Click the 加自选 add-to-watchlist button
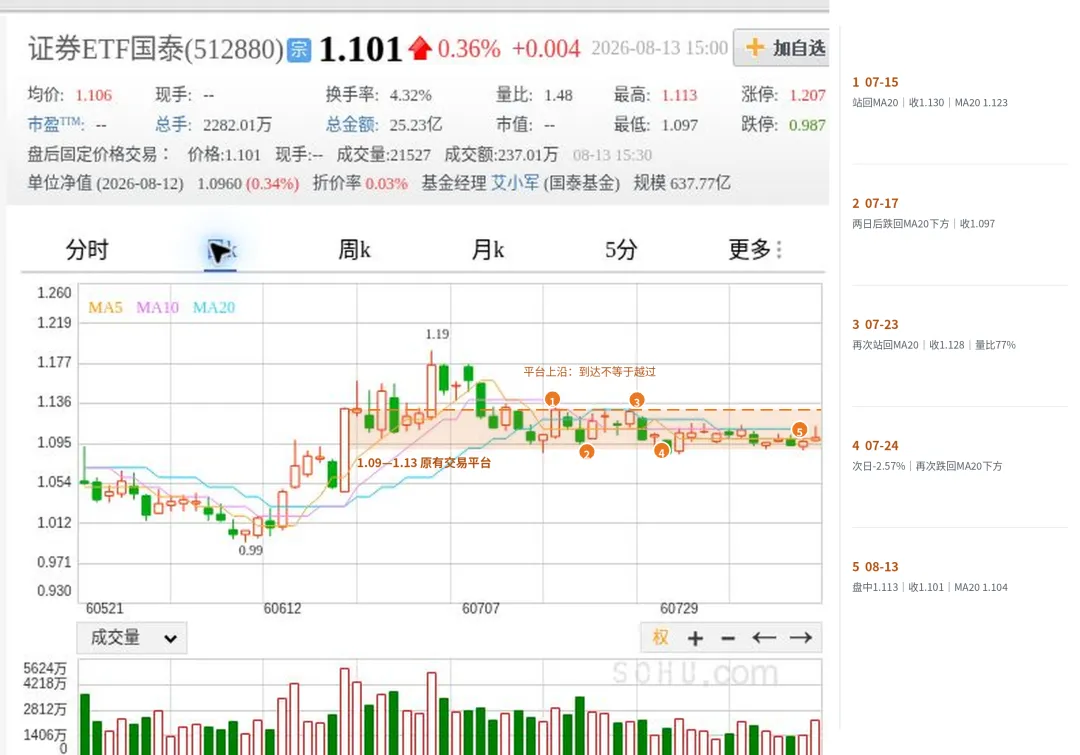Image resolution: width=1080 pixels, height=755 pixels. (x=782, y=48)
